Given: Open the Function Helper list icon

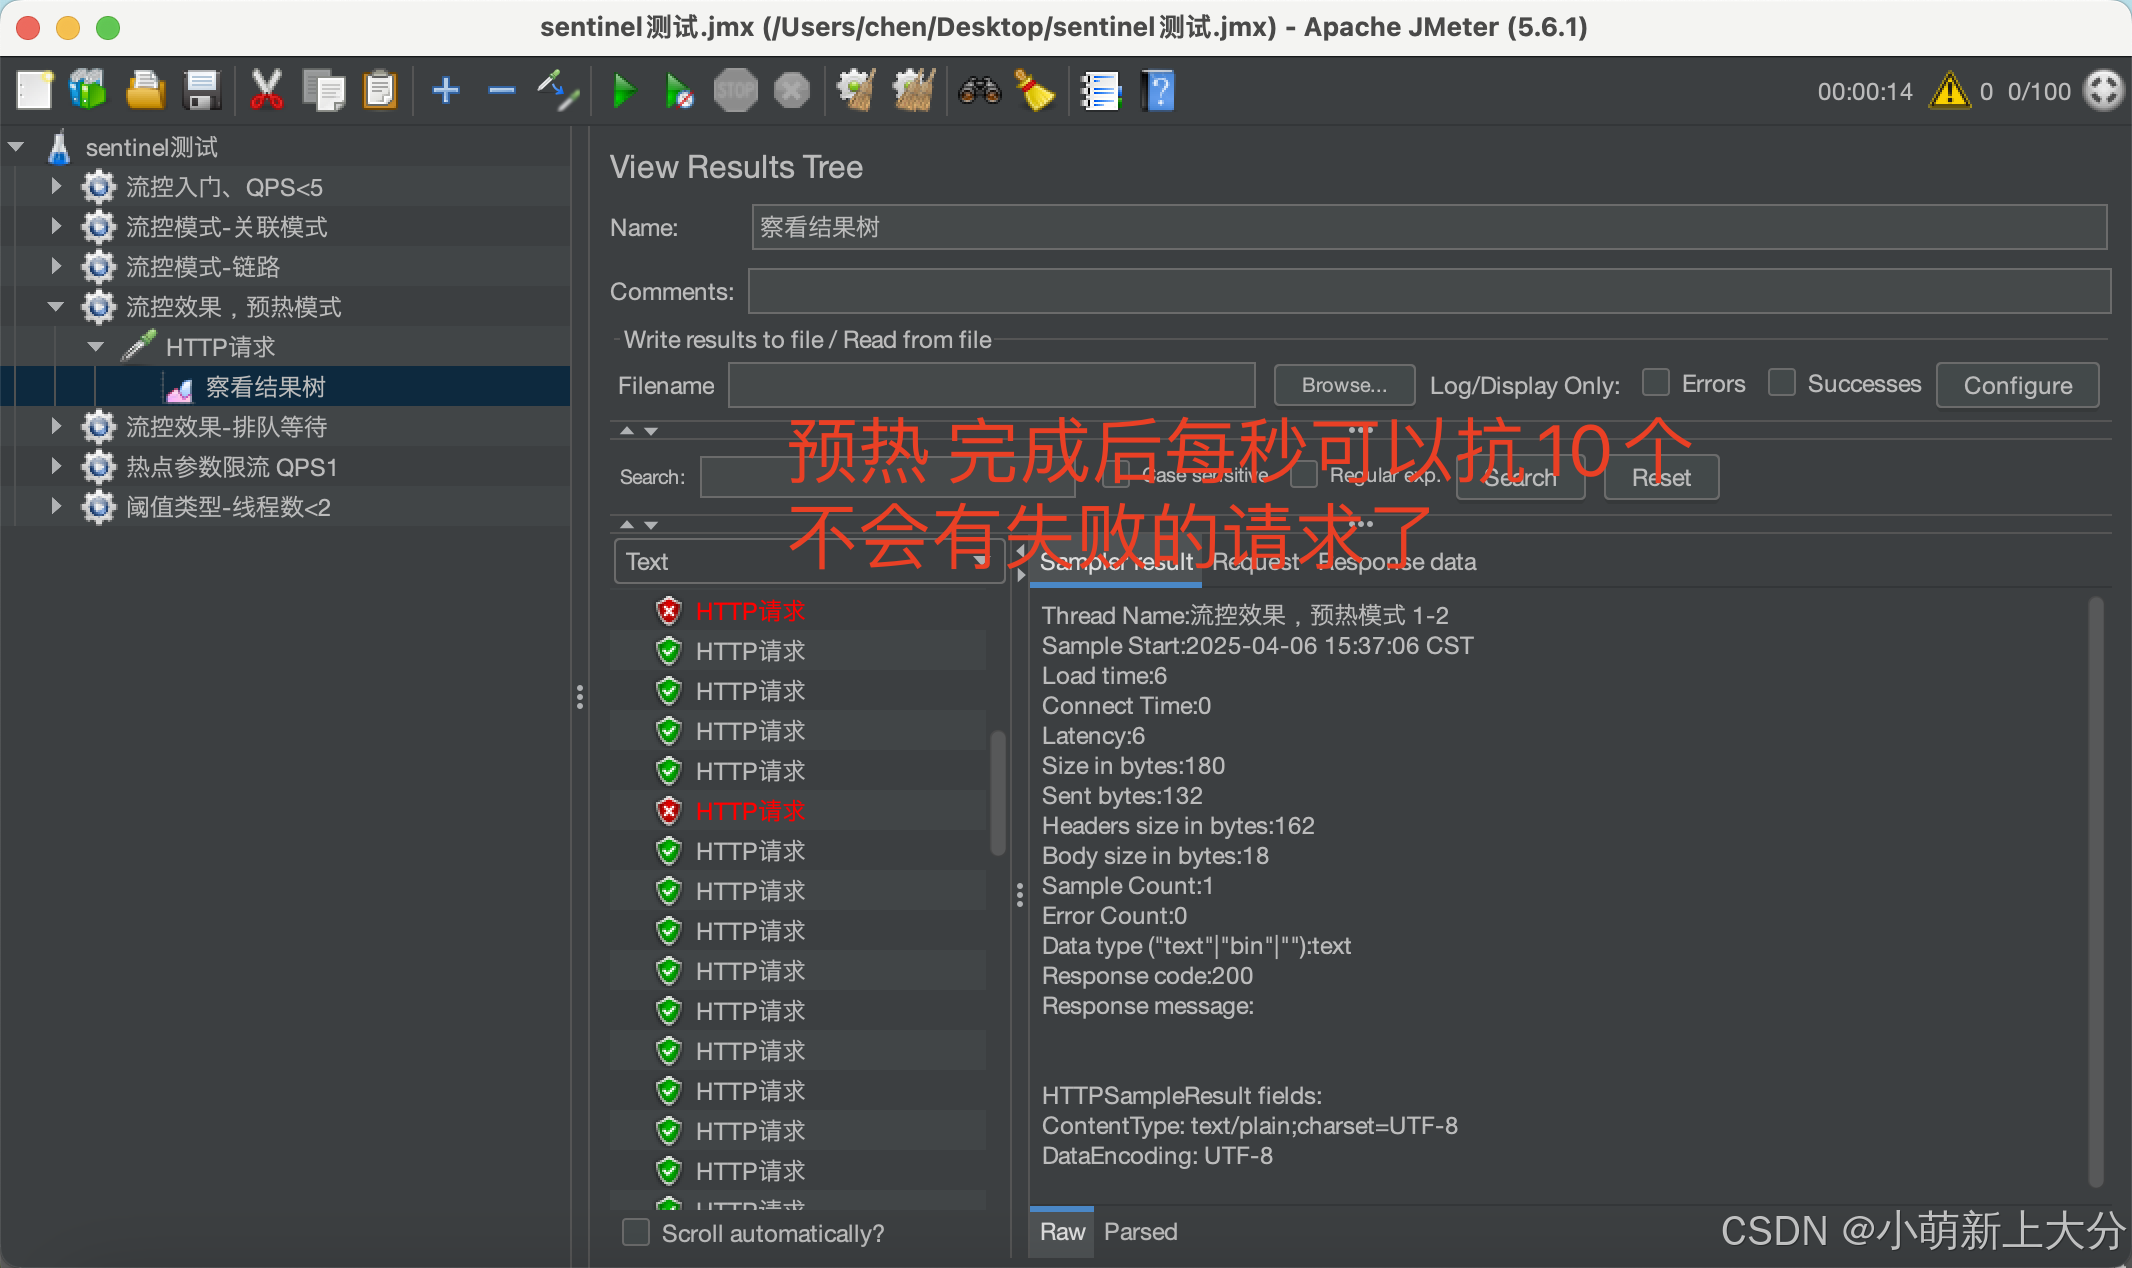Looking at the screenshot, I should [x=1100, y=91].
